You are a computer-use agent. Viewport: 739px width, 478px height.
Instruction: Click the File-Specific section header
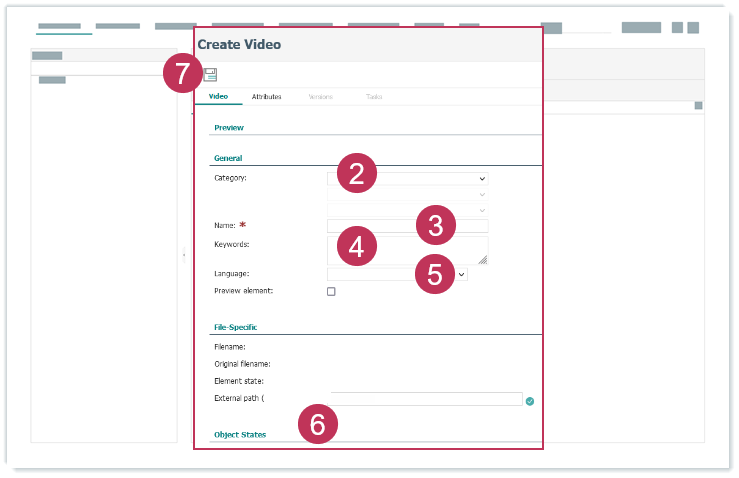tap(237, 327)
